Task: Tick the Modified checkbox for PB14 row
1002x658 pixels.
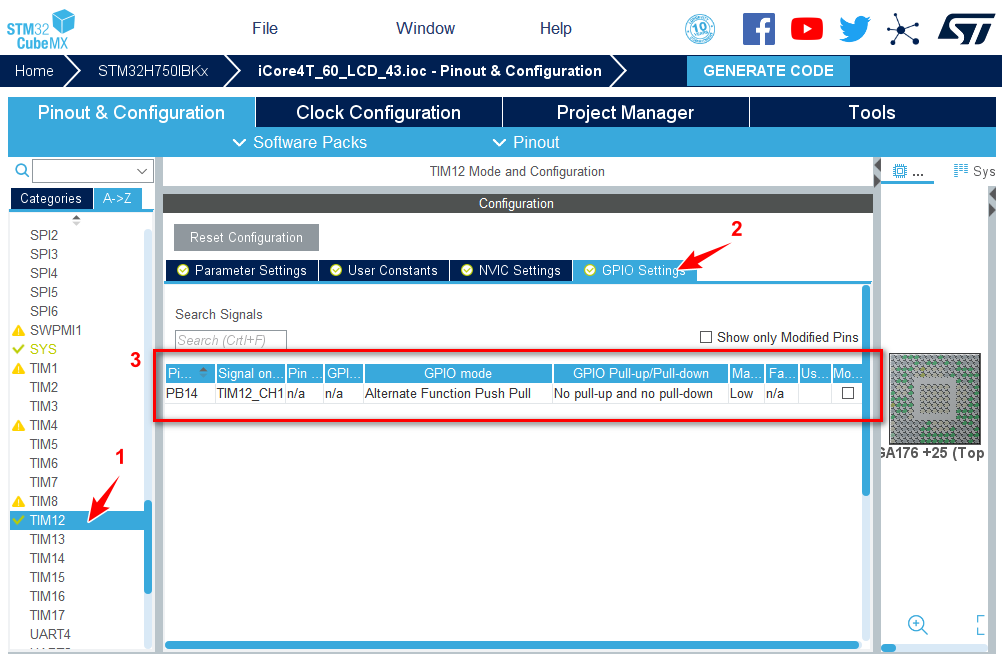Action: 848,394
